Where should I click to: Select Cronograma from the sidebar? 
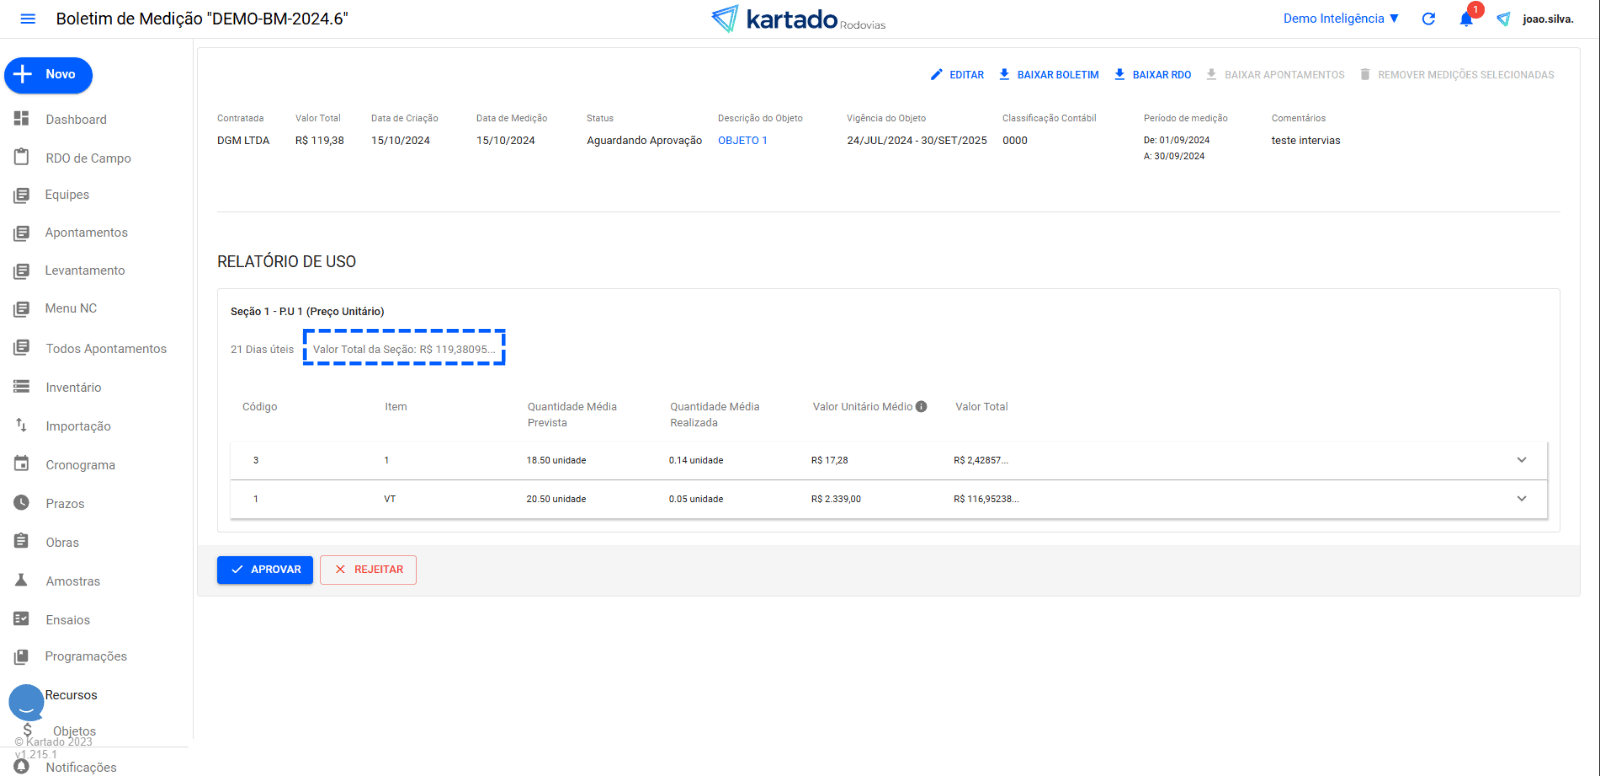click(80, 465)
